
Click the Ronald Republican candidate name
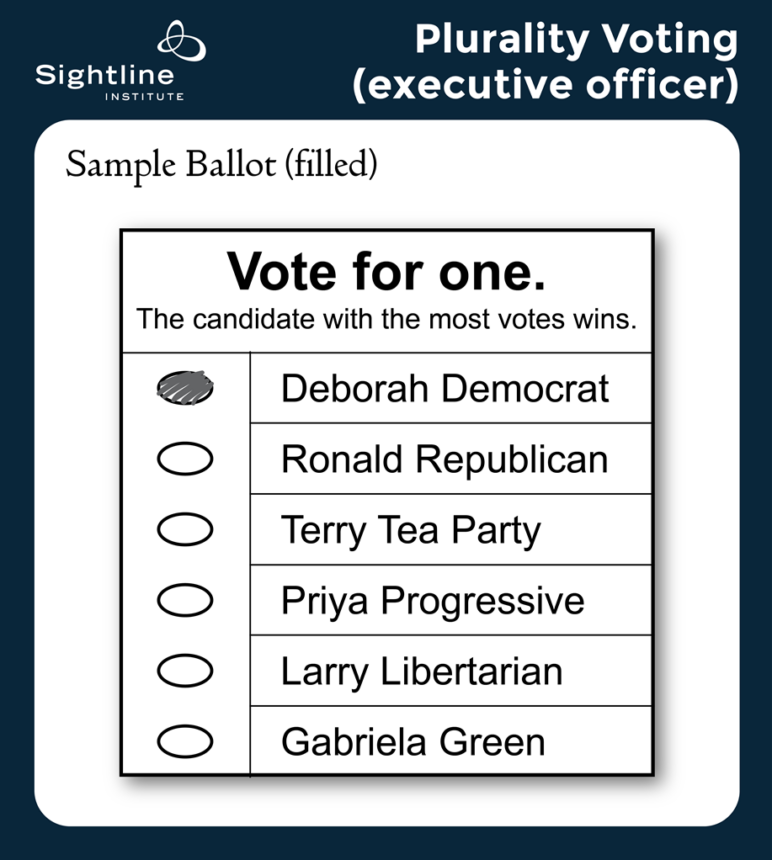[x=444, y=459]
